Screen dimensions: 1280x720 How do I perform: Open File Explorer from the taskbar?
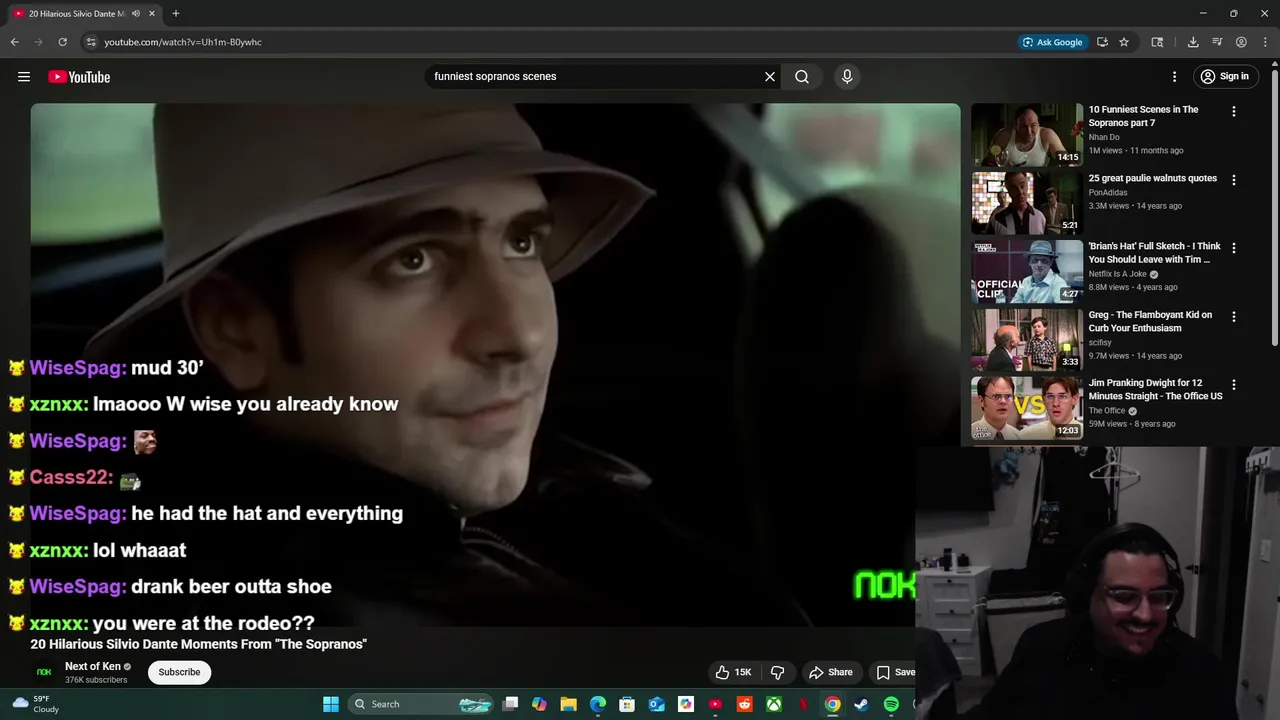point(568,704)
